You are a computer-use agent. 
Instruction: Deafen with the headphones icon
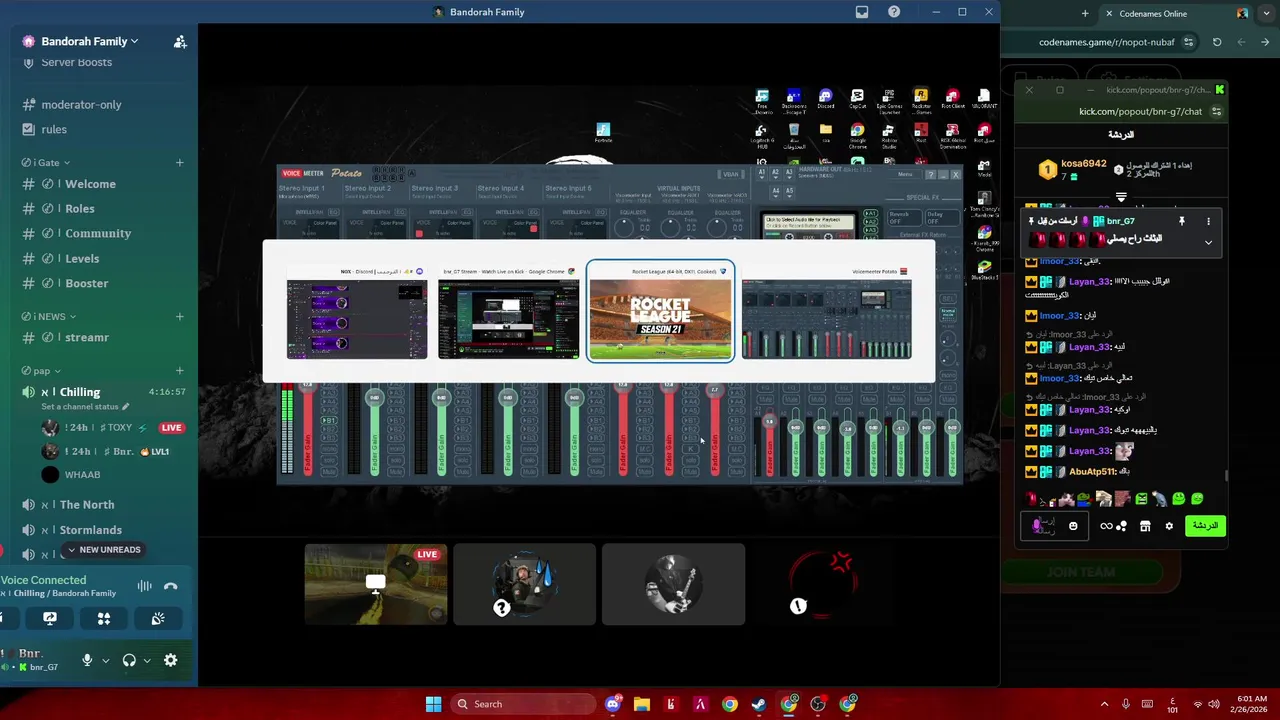pyautogui.click(x=129, y=660)
